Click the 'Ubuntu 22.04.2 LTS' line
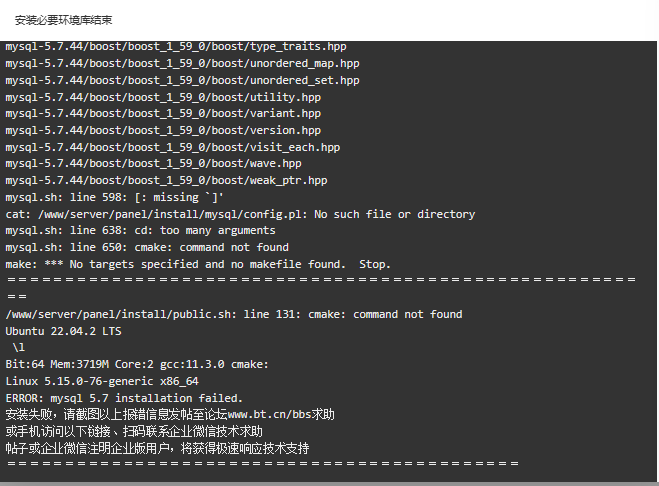Viewport: 659px width, 486px height. click(x=63, y=331)
